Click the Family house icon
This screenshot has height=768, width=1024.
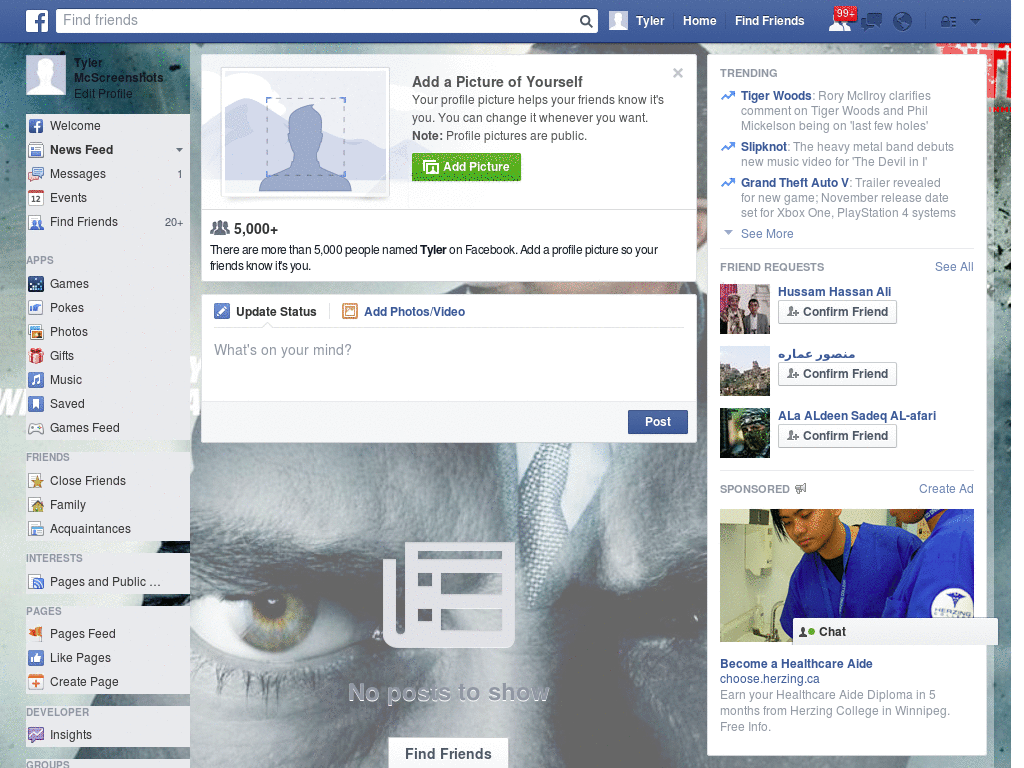(36, 505)
